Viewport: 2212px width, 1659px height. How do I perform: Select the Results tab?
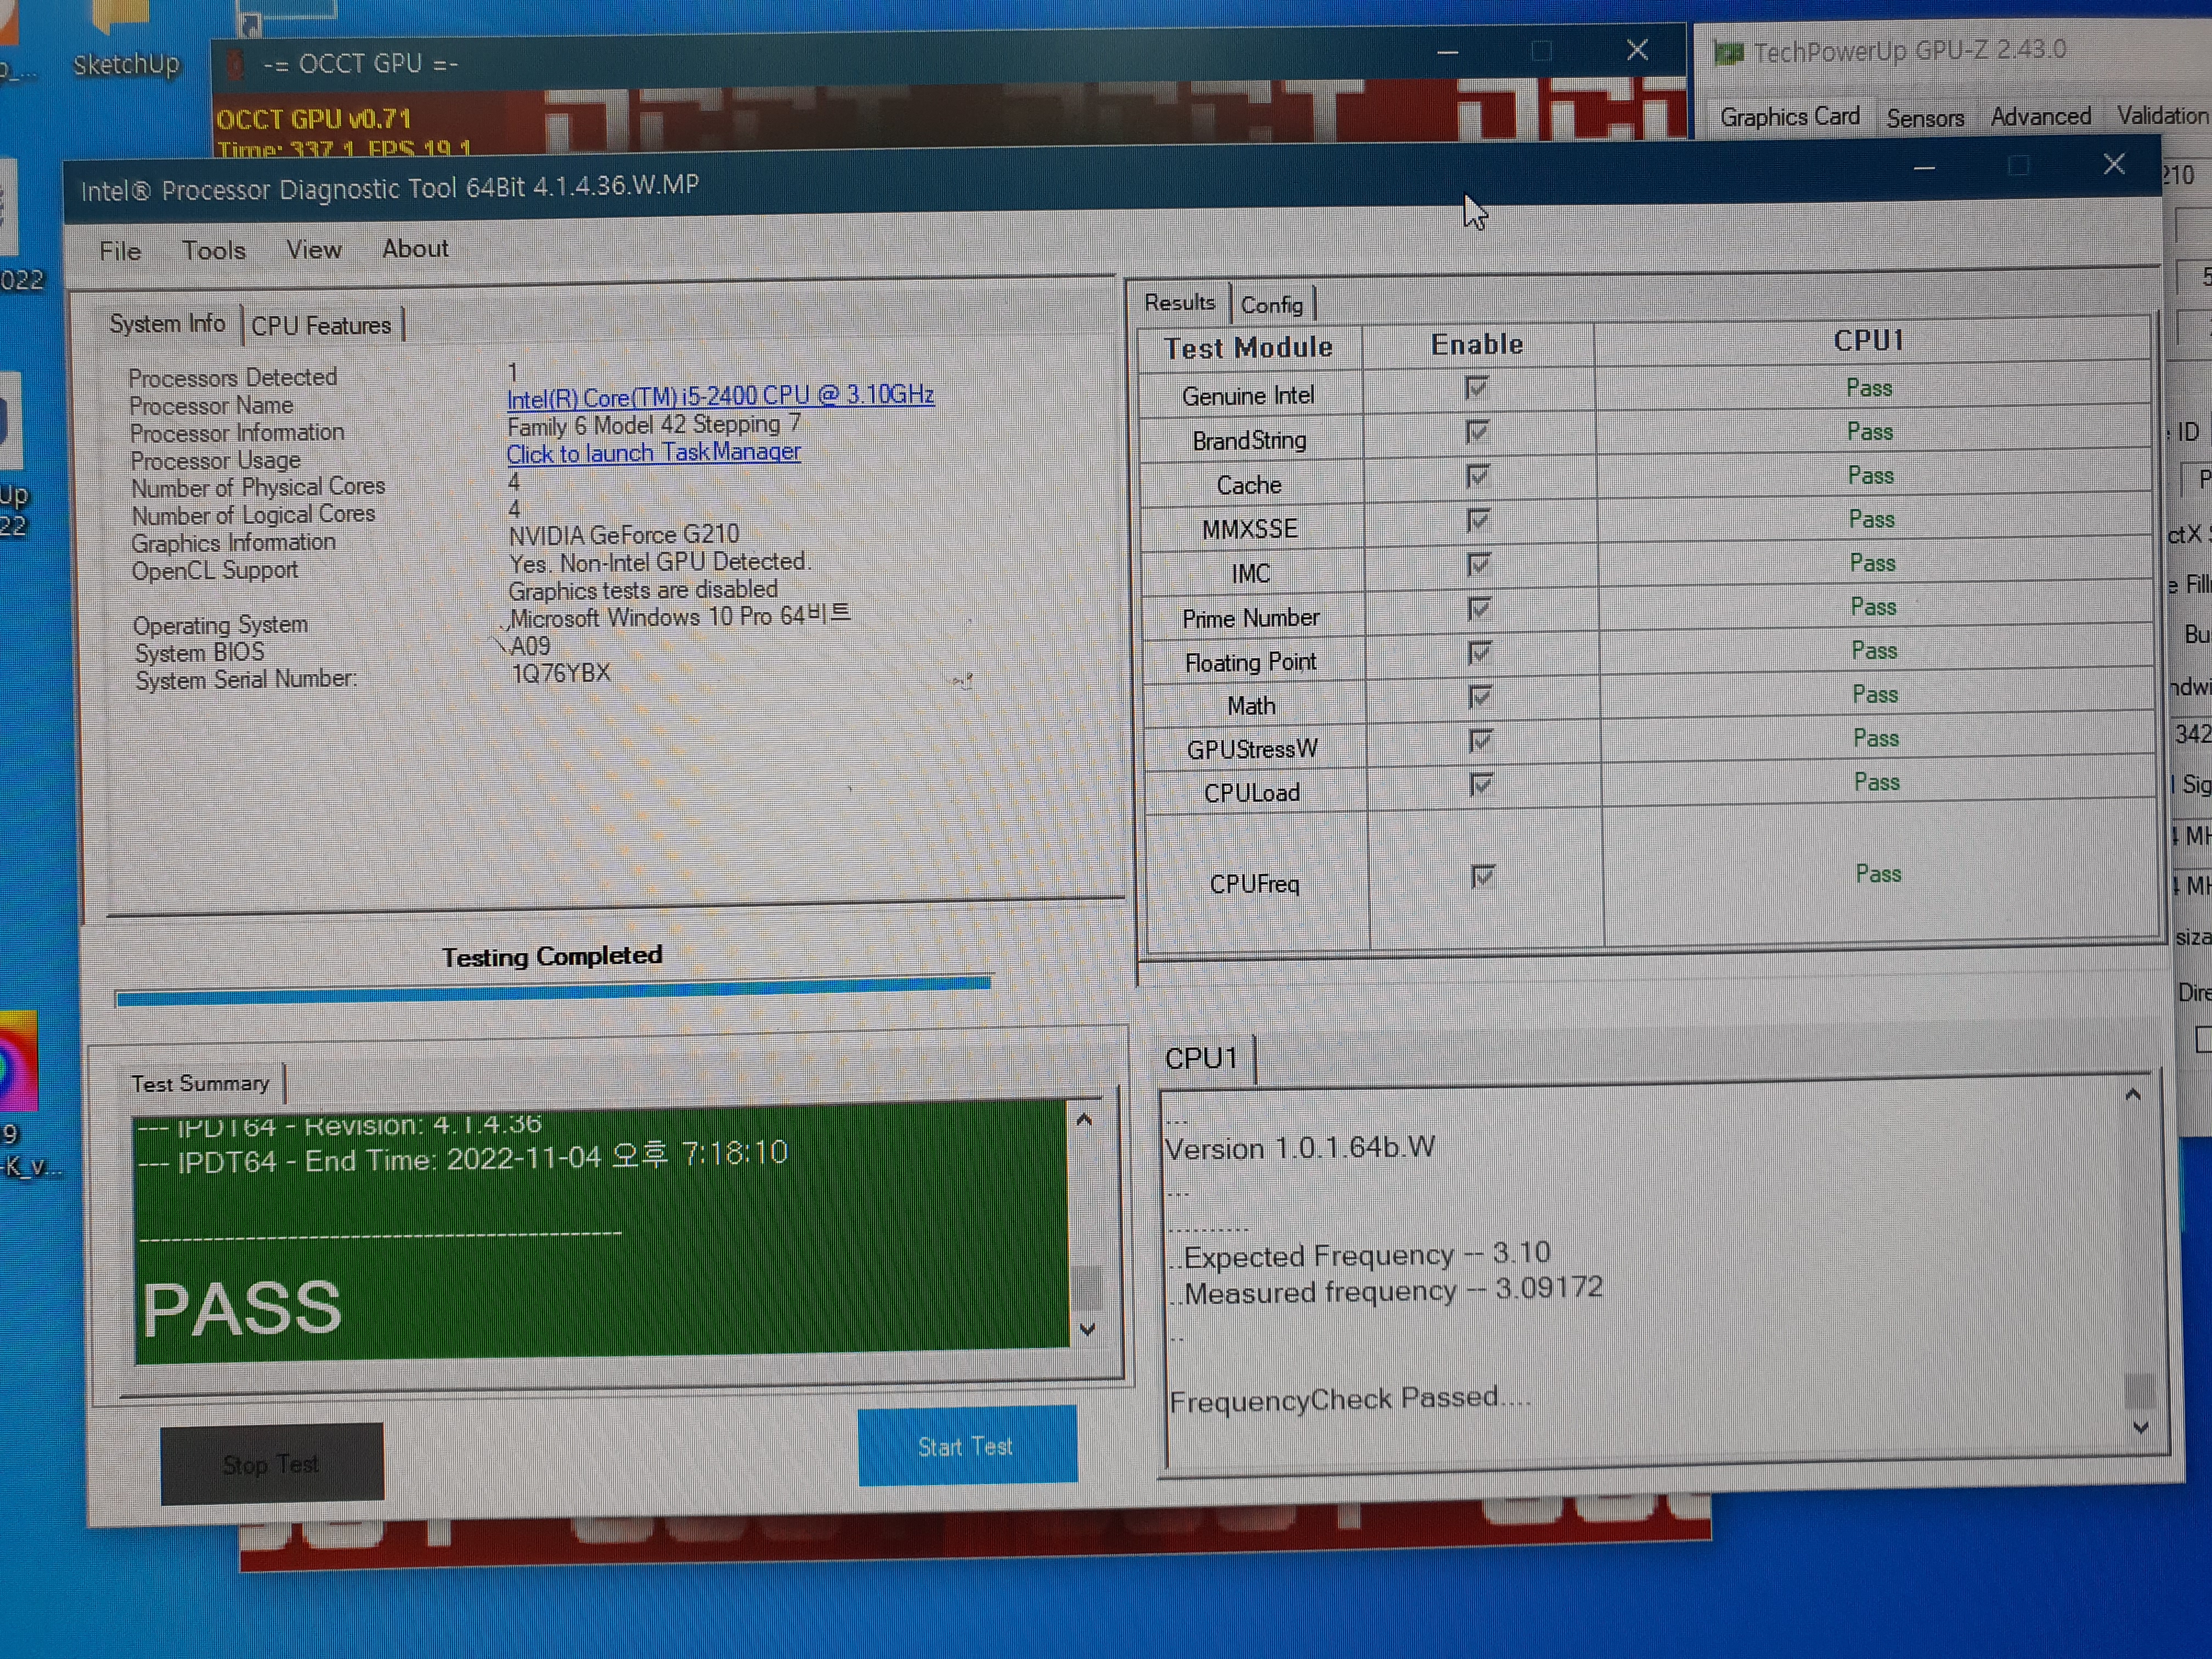[1179, 302]
